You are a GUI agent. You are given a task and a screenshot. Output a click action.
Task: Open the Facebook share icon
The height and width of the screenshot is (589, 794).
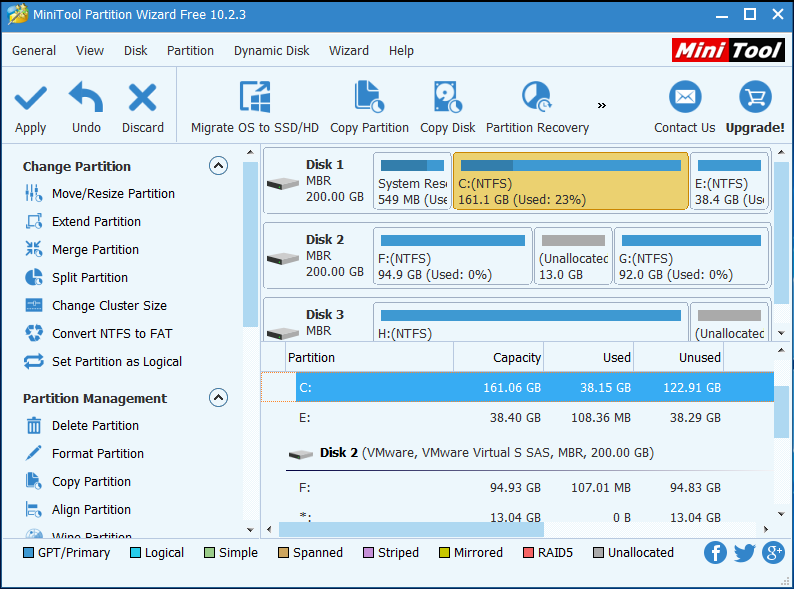pos(715,553)
